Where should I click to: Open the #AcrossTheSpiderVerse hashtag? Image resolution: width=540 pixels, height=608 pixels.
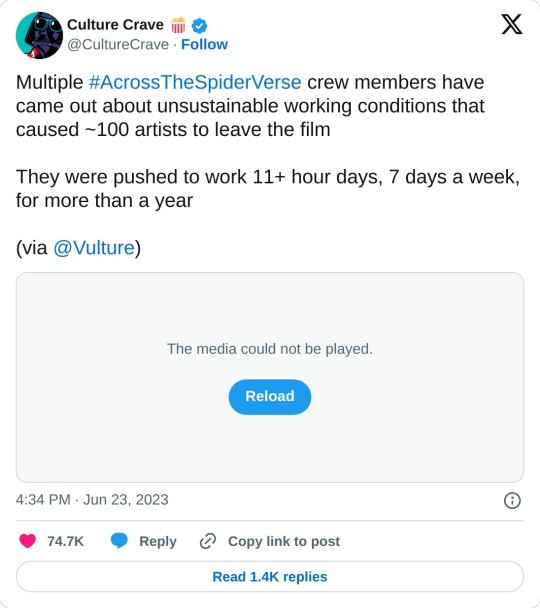point(195,82)
